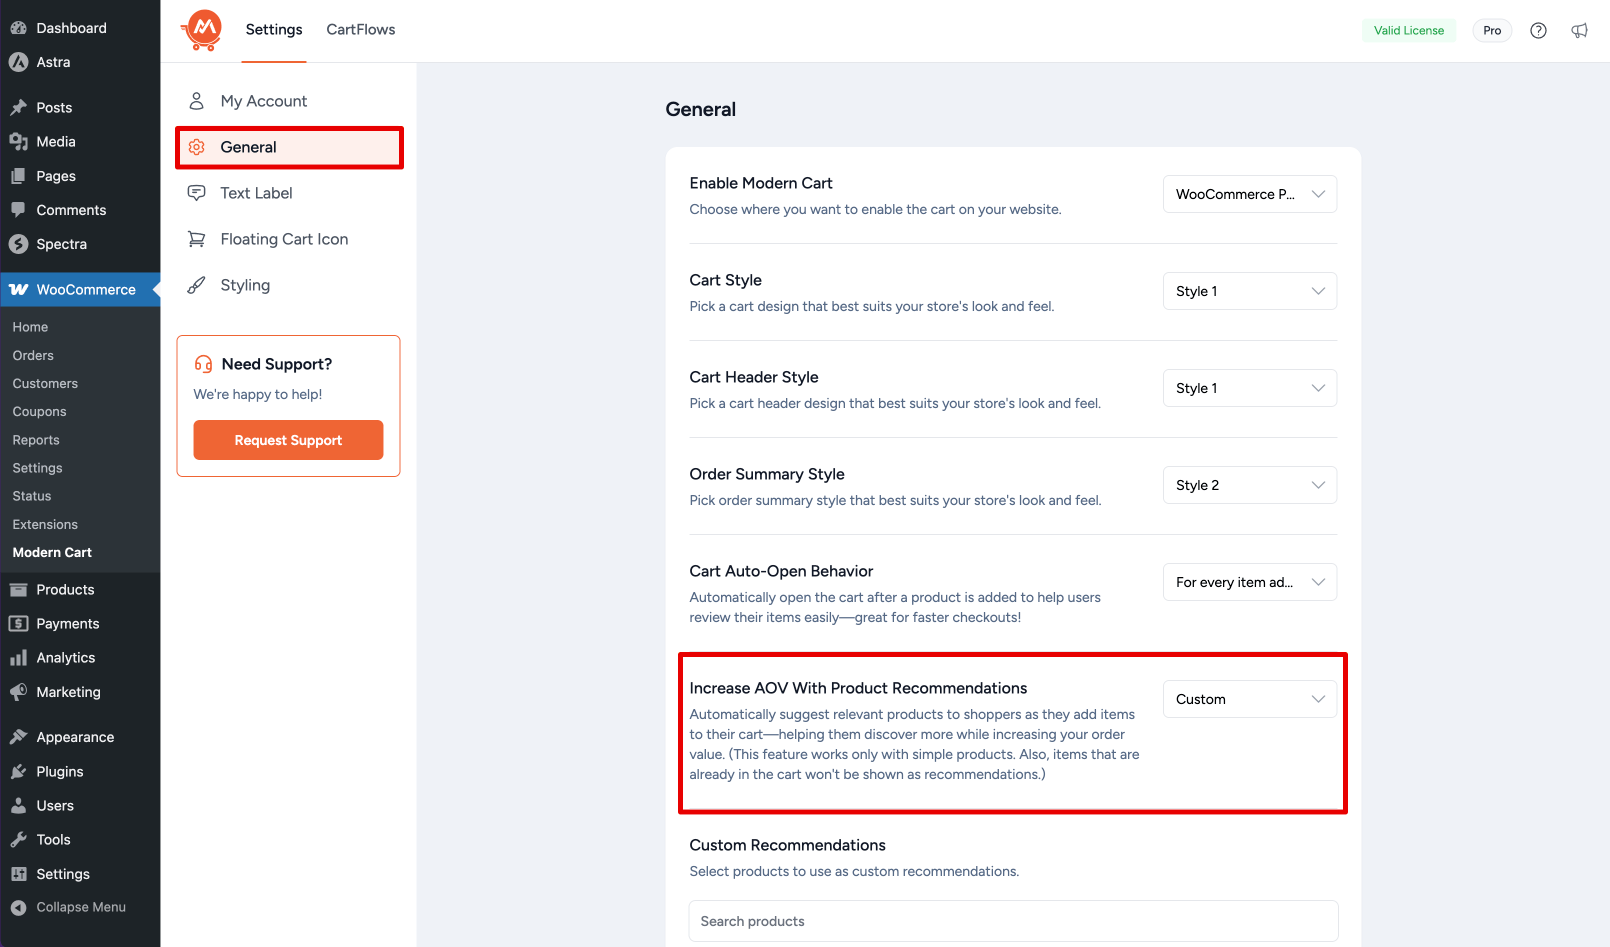Open WooCommerce Extensions submenu link
Image resolution: width=1610 pixels, height=947 pixels.
[45, 524]
